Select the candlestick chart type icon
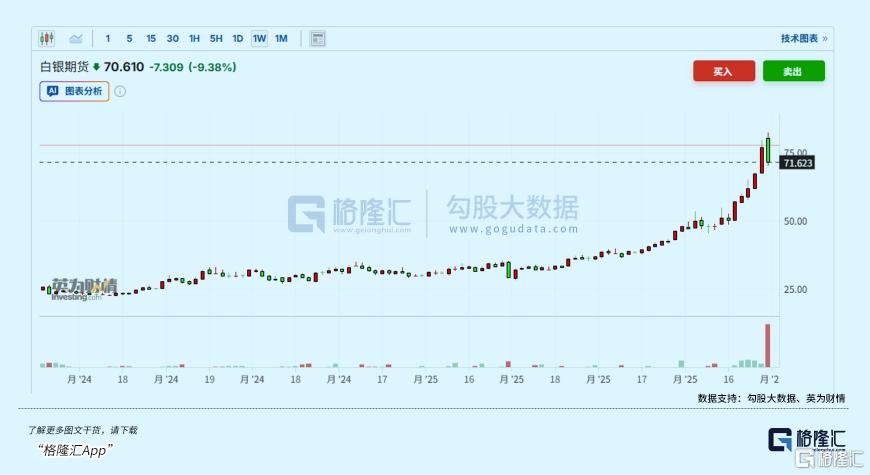Viewport: 870px width, 475px height. 47,39
